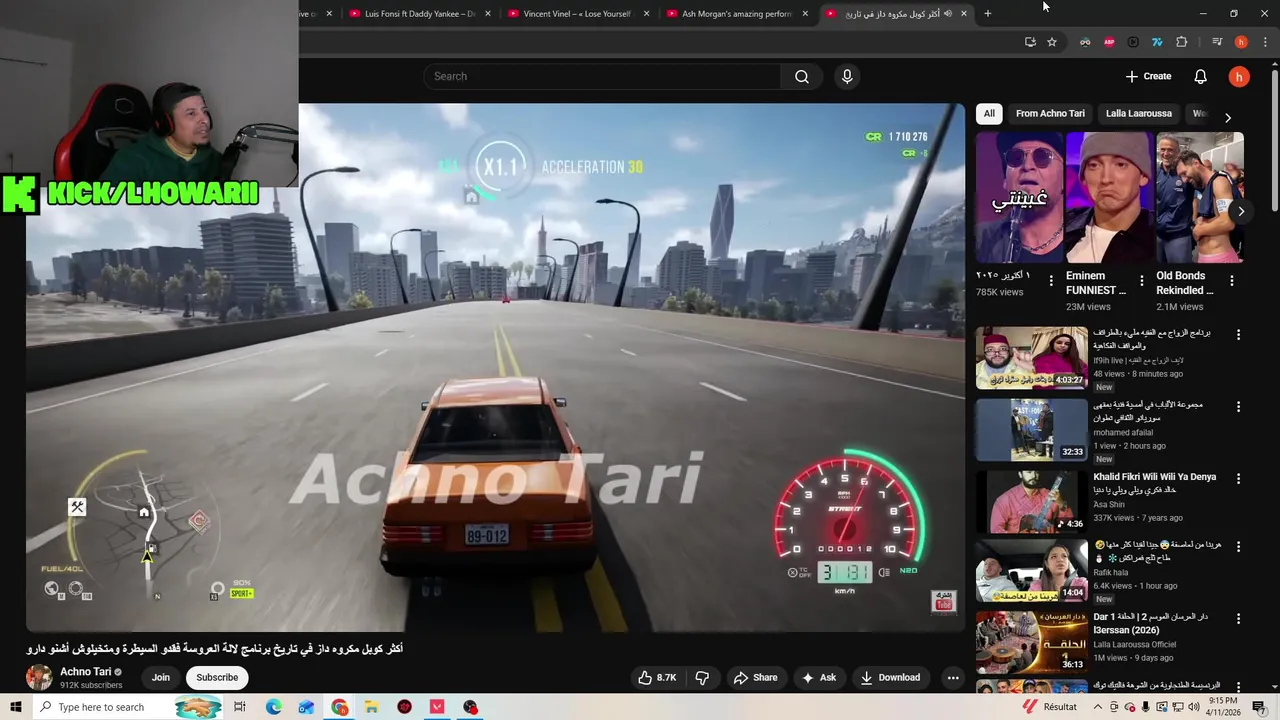This screenshot has width=1280, height=720.
Task: Open the Windows Start menu
Action: point(15,707)
